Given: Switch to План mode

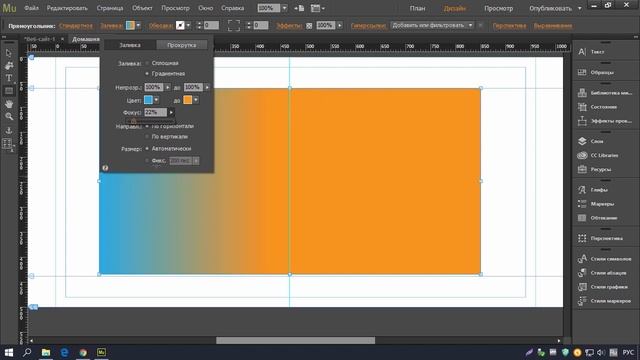Looking at the screenshot, I should [417, 8].
